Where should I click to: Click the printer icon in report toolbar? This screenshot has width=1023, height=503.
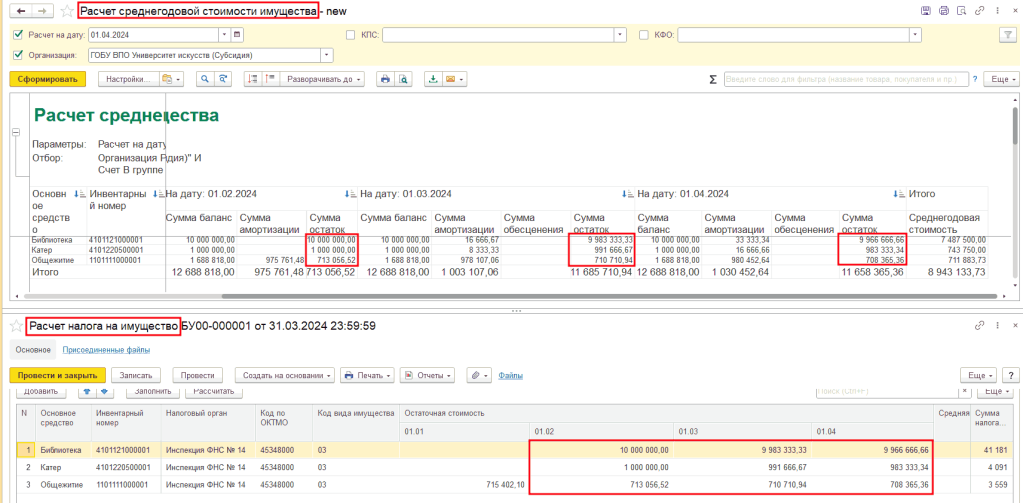tap(385, 79)
